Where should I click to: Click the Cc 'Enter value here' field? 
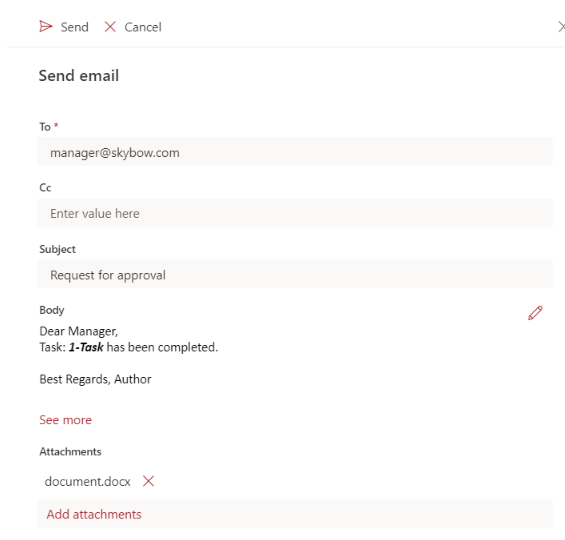pyautogui.click(x=295, y=213)
